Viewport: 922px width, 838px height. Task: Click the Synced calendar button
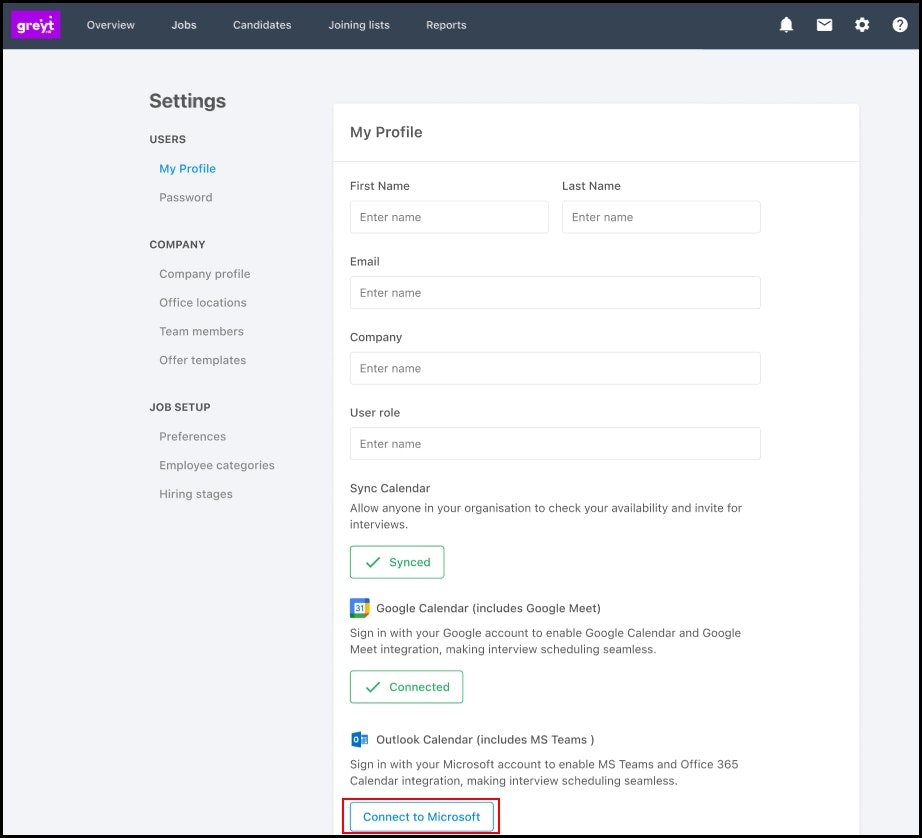(397, 562)
